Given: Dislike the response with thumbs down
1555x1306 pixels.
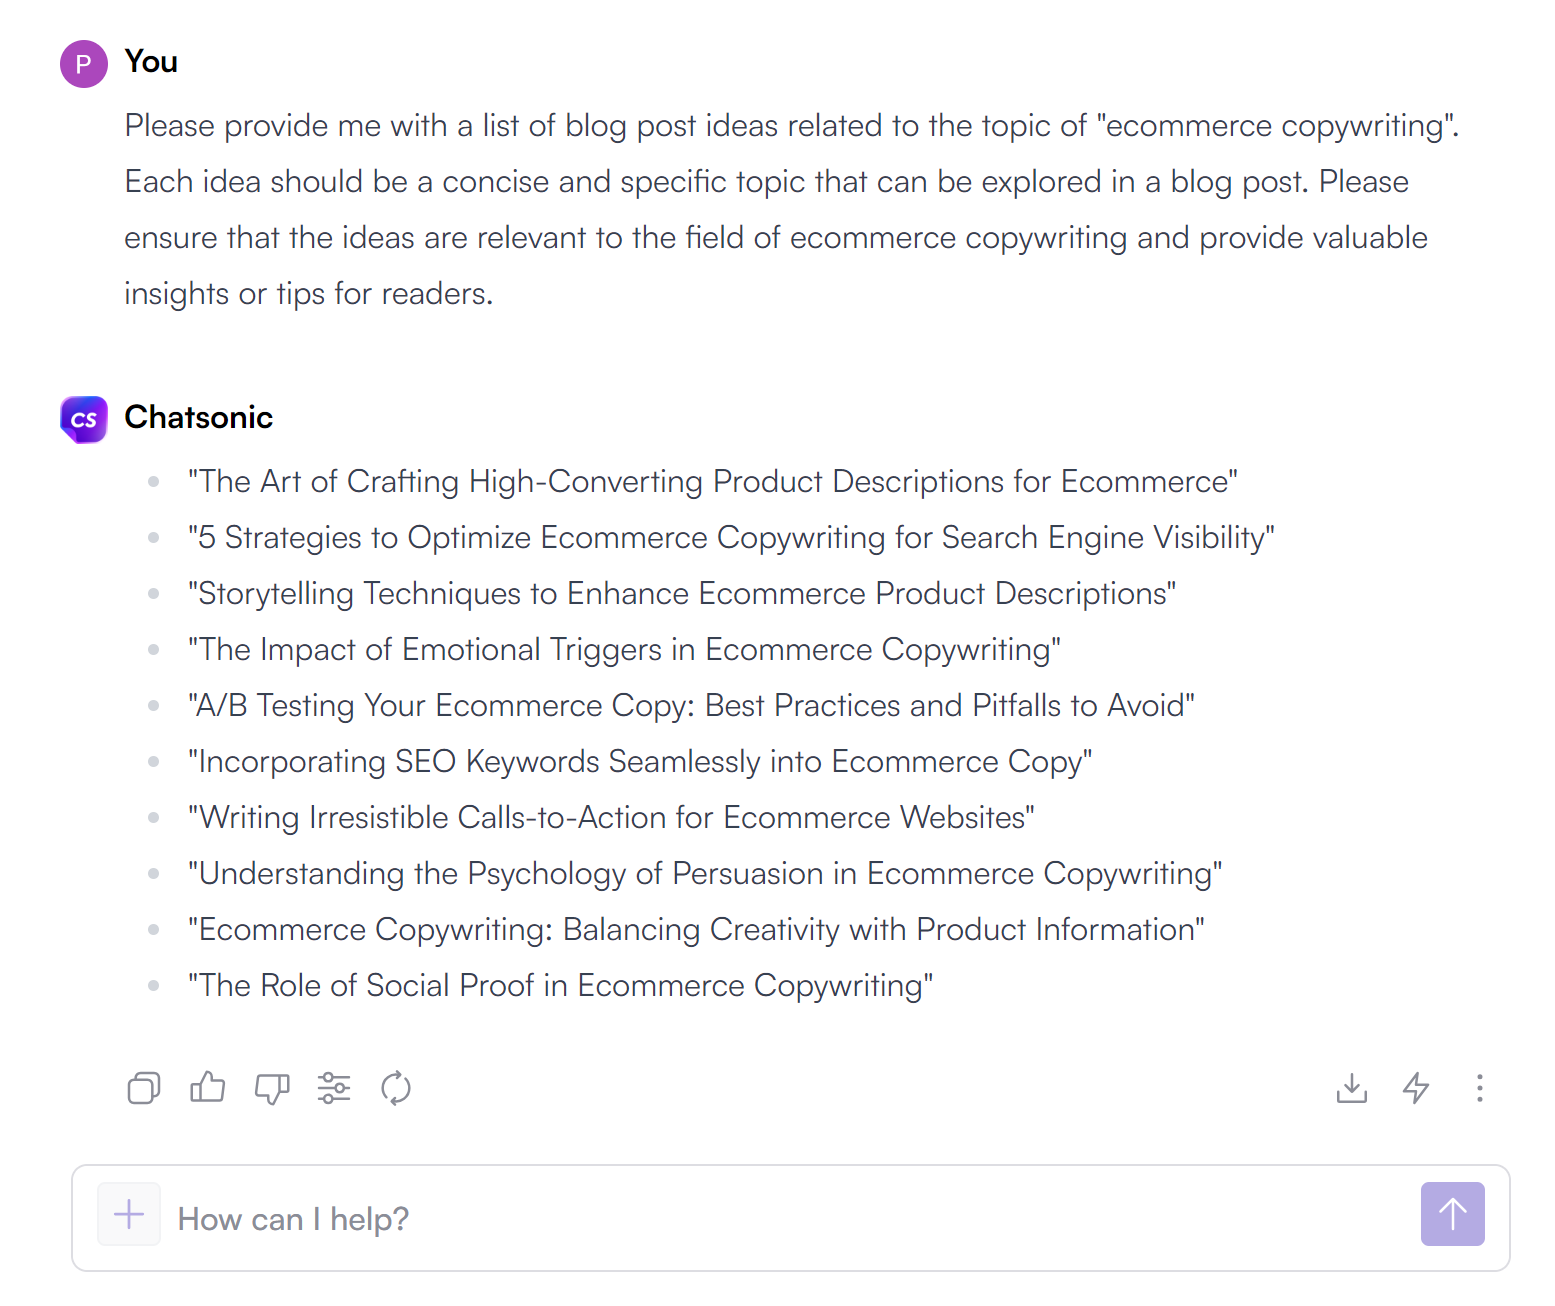Looking at the screenshot, I should (x=271, y=1088).
